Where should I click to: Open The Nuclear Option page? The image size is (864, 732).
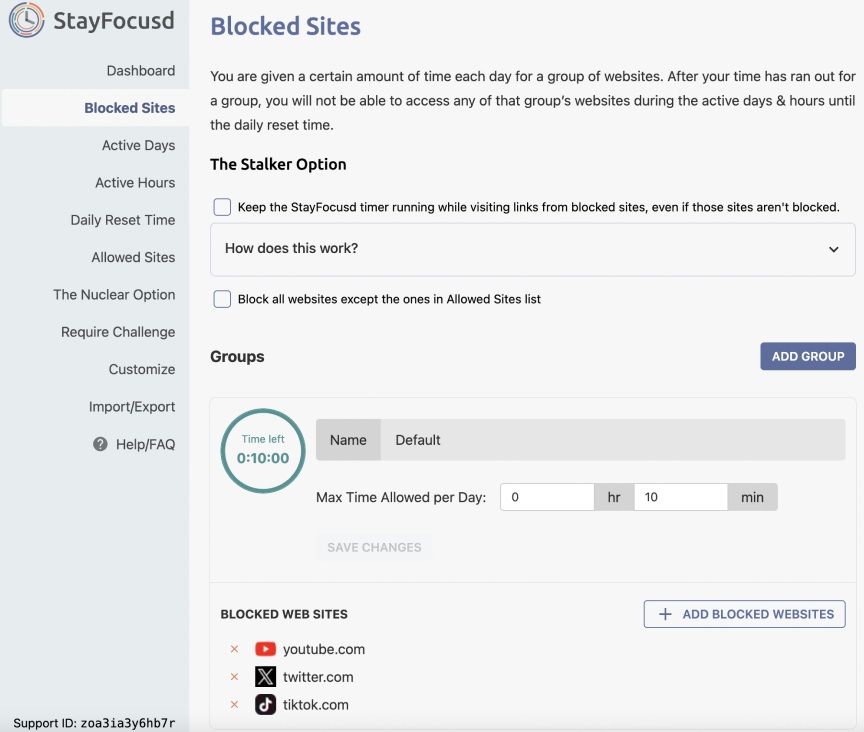(x=114, y=295)
